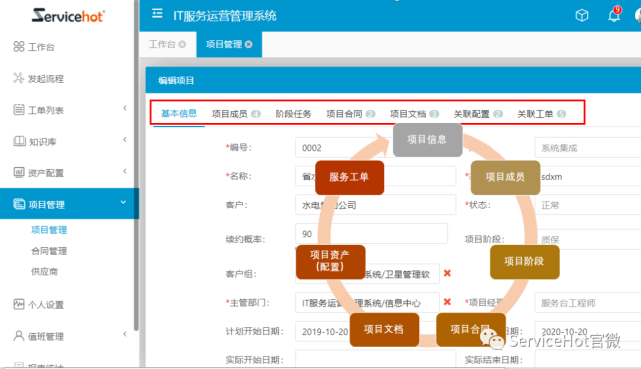Click the 客户 input field
This screenshot has height=369, width=641.
pos(375,205)
